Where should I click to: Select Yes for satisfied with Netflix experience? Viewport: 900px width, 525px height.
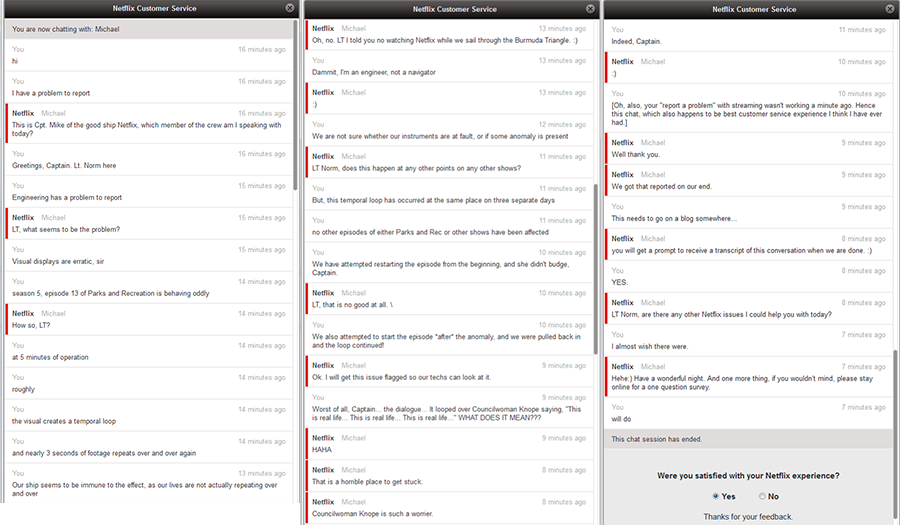[715, 496]
